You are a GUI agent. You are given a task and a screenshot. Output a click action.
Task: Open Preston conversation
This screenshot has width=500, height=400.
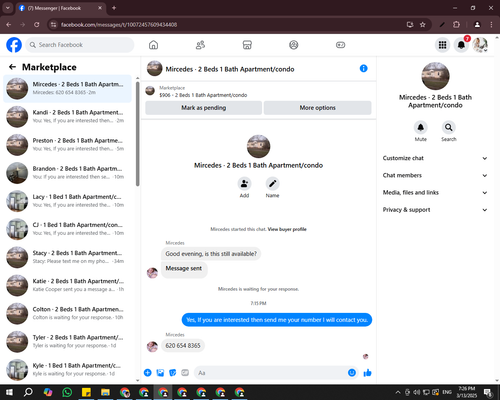tap(67, 145)
